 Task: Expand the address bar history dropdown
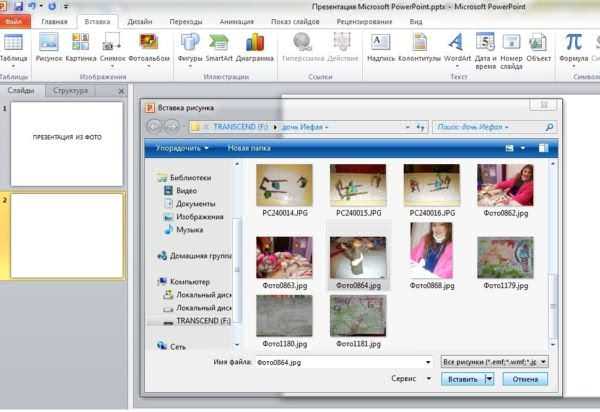[x=408, y=127]
